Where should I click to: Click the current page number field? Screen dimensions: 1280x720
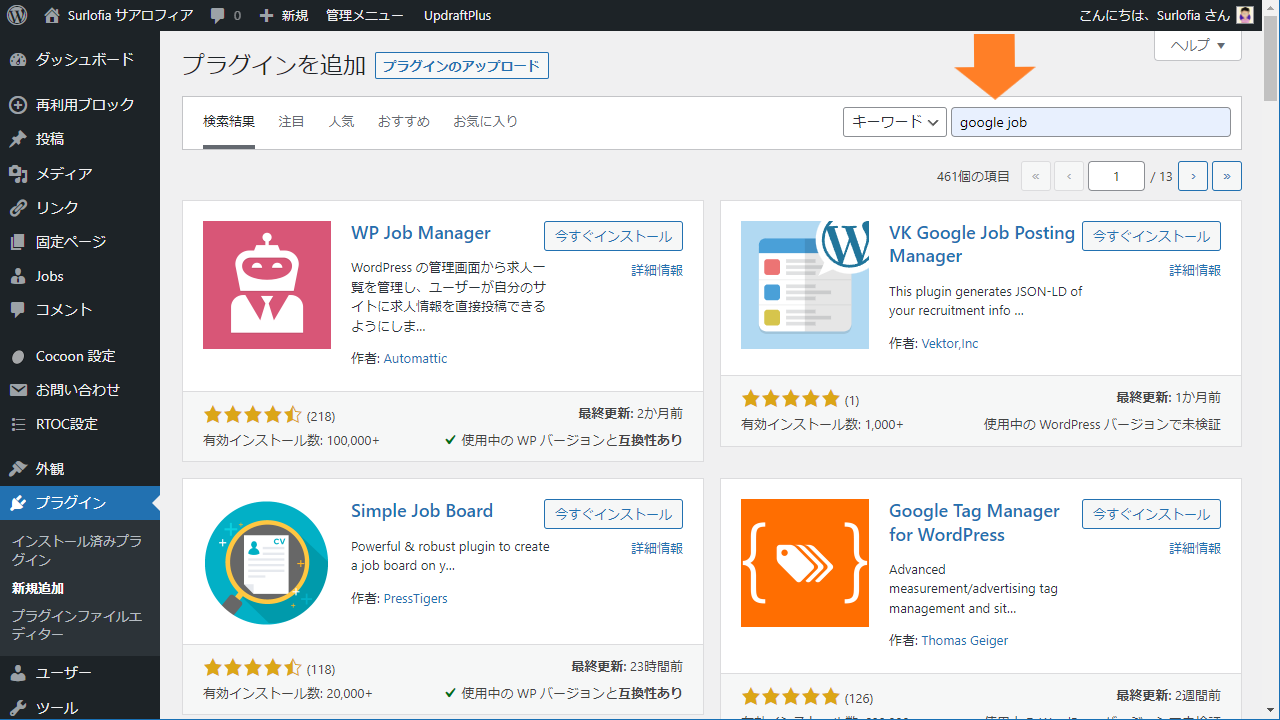pos(1116,176)
